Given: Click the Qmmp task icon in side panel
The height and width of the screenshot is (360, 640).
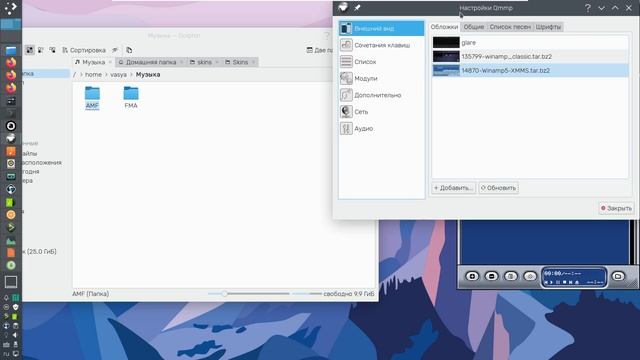Looking at the screenshot, I should [x=11, y=138].
